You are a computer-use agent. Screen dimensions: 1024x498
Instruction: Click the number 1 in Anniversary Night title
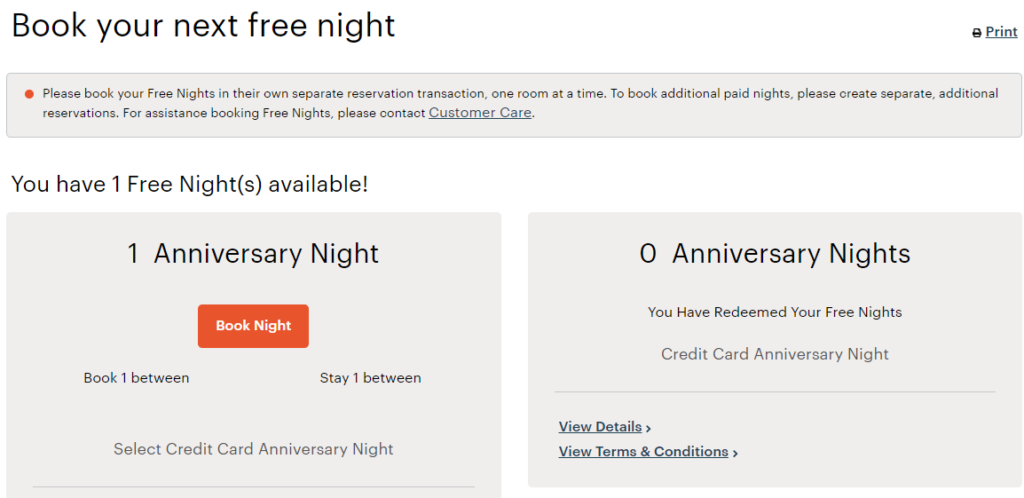[133, 254]
